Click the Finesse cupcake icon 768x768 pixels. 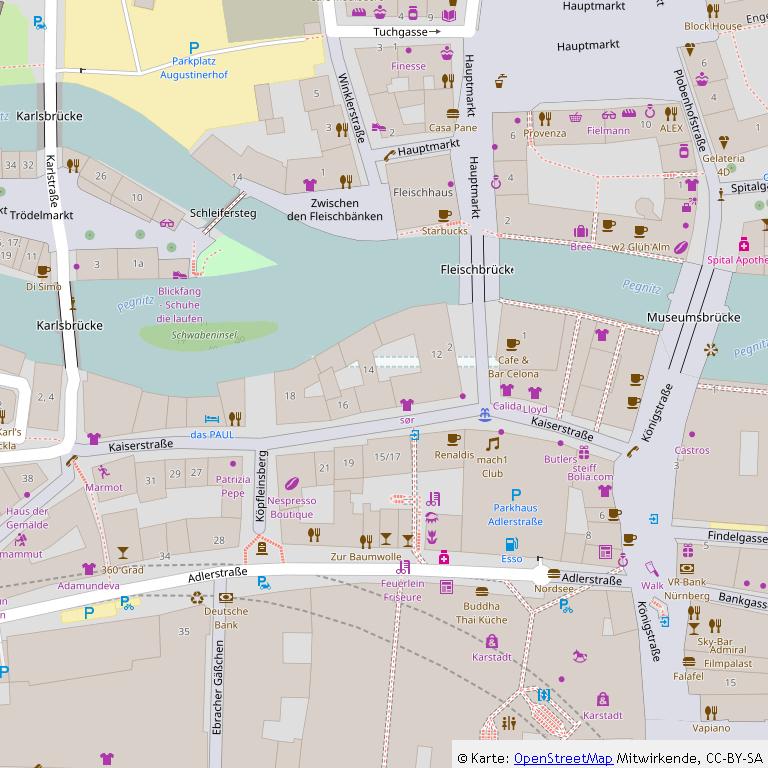(x=446, y=53)
